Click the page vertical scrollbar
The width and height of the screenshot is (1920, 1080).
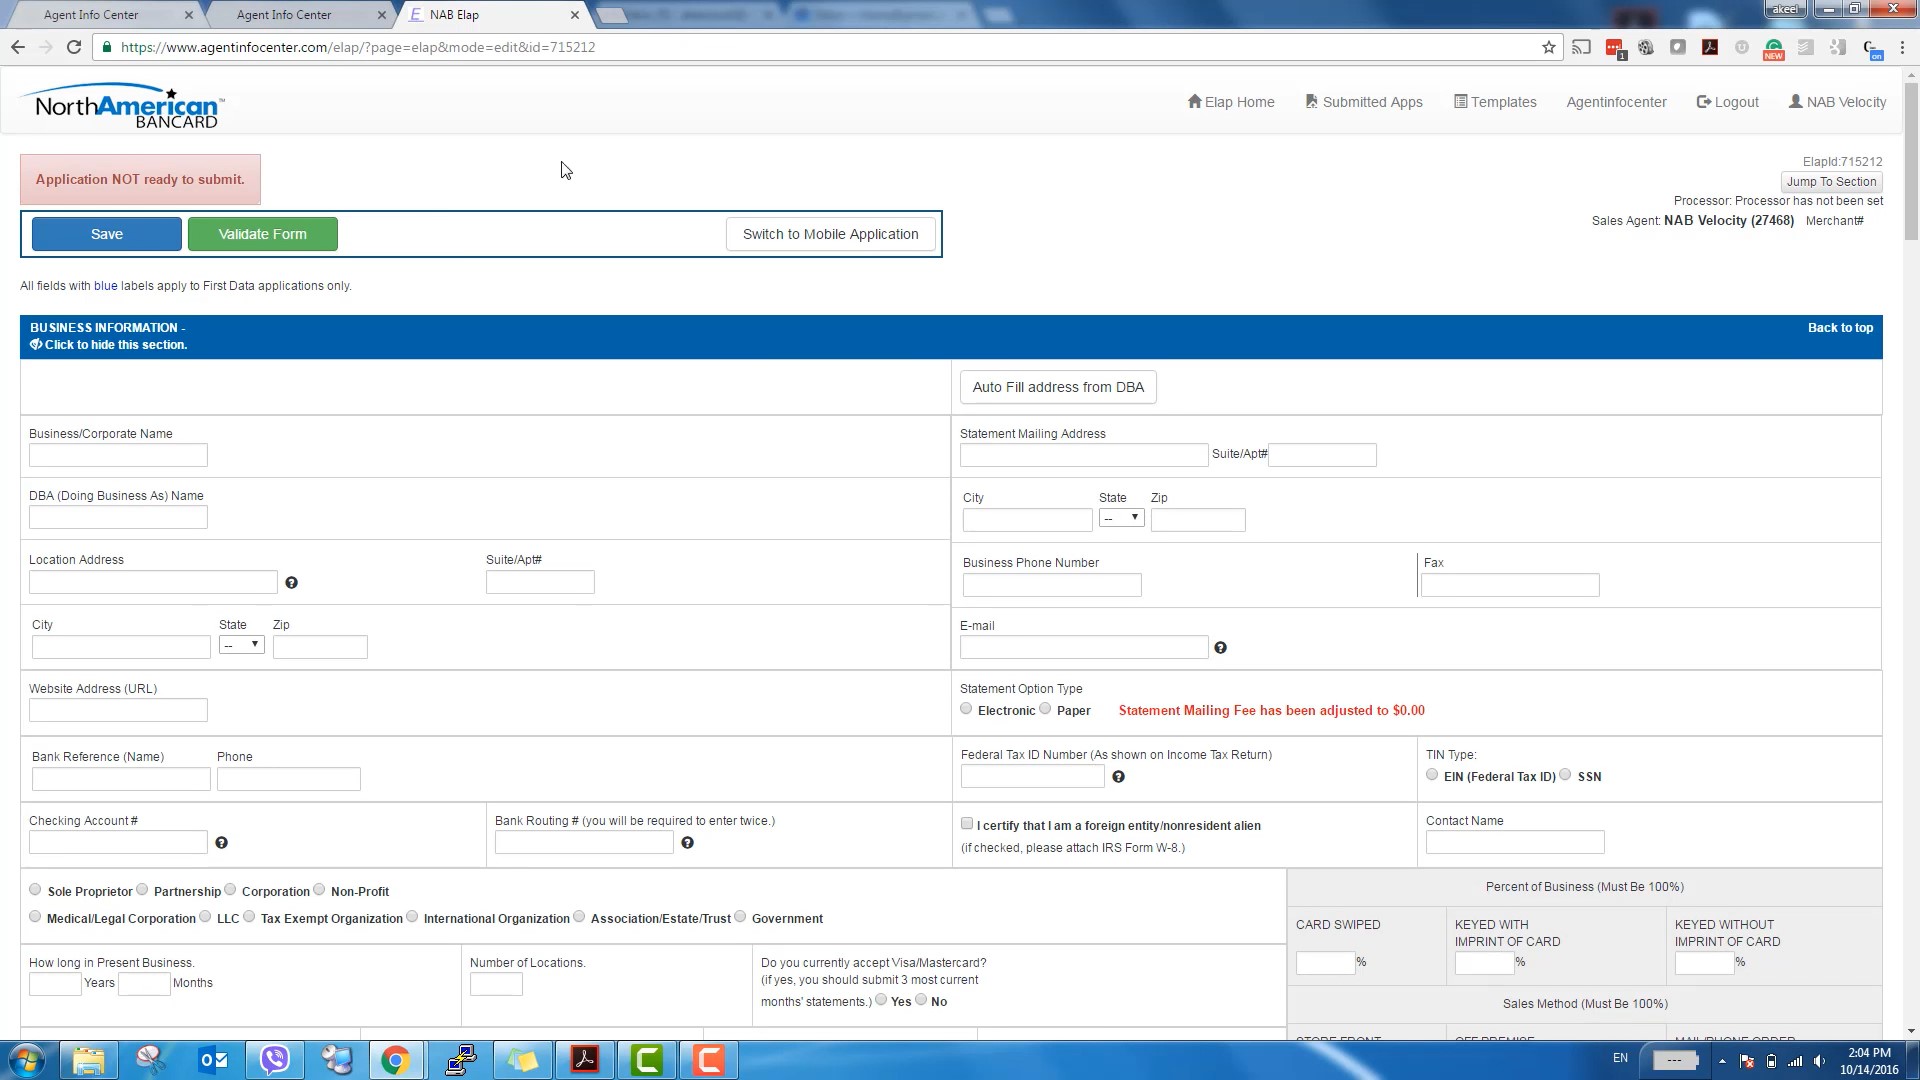1911,160
